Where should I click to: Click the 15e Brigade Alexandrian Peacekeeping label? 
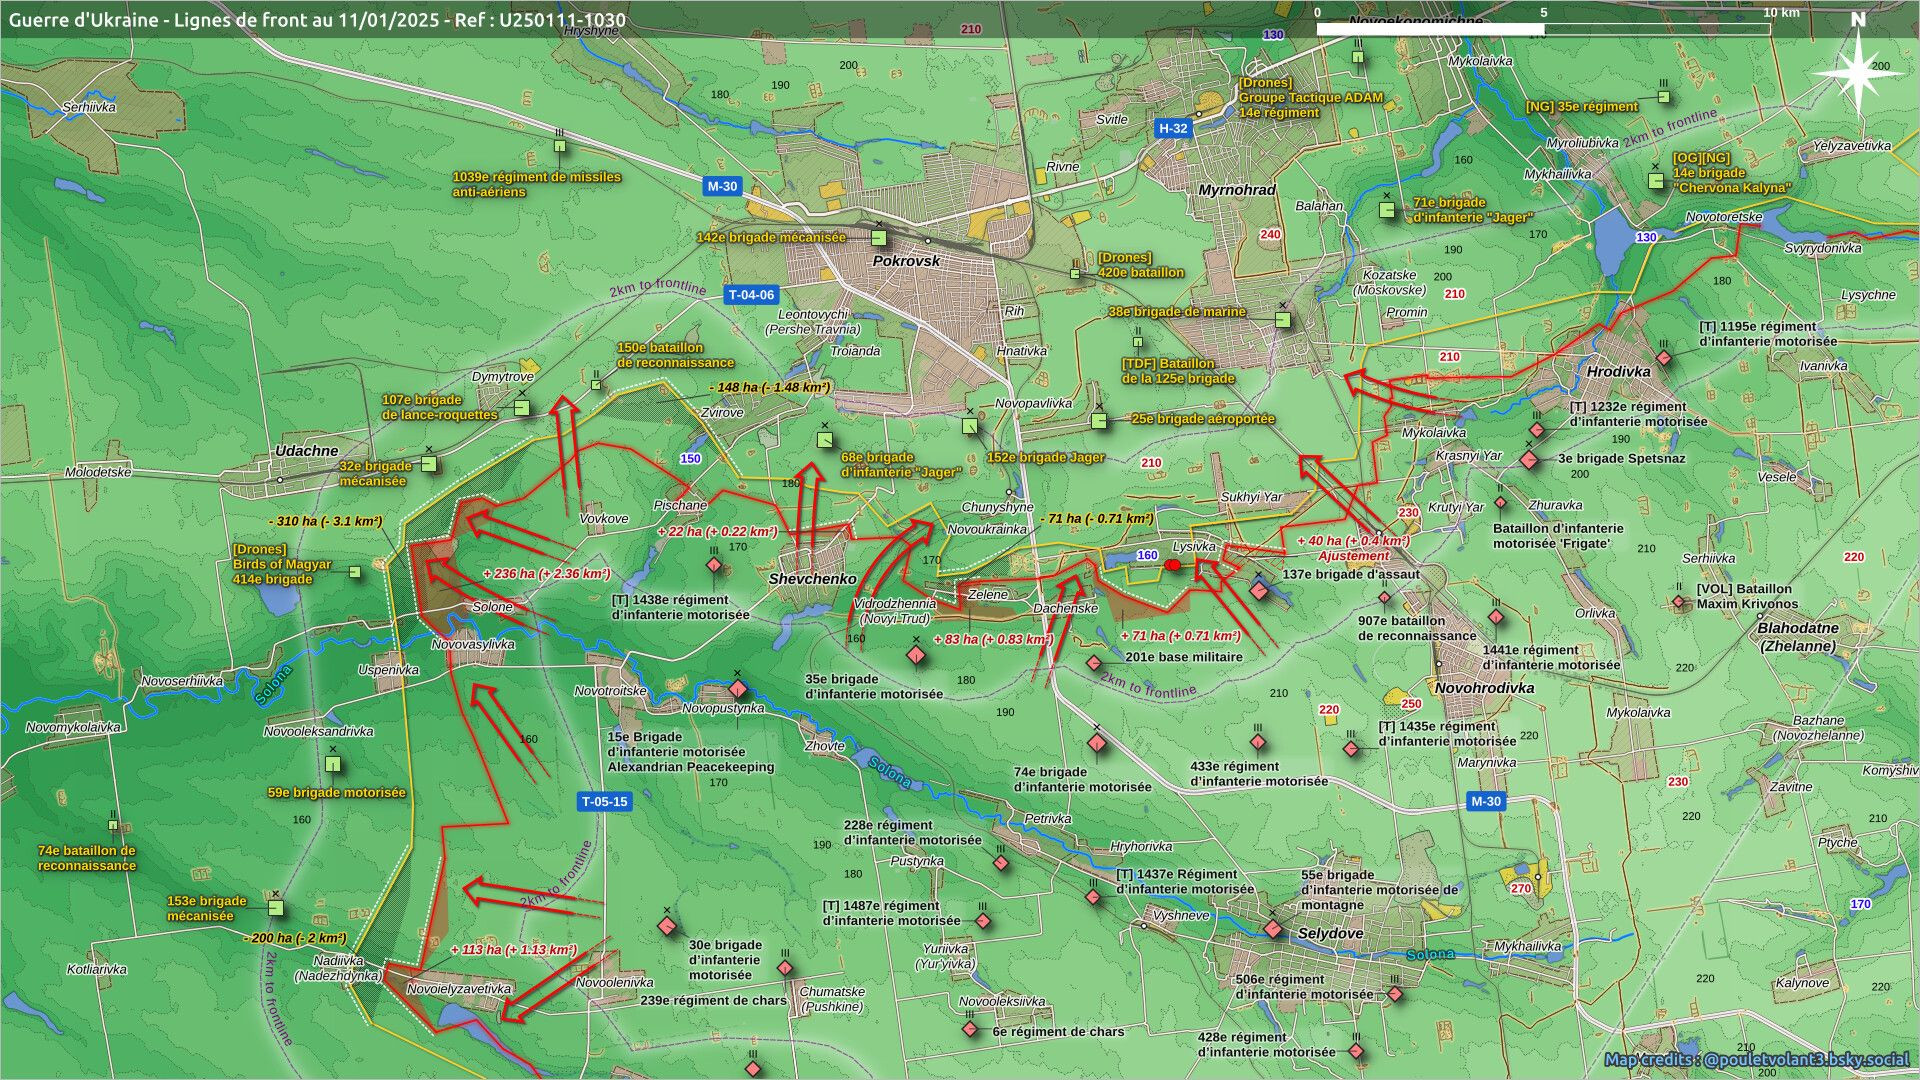pos(690,752)
